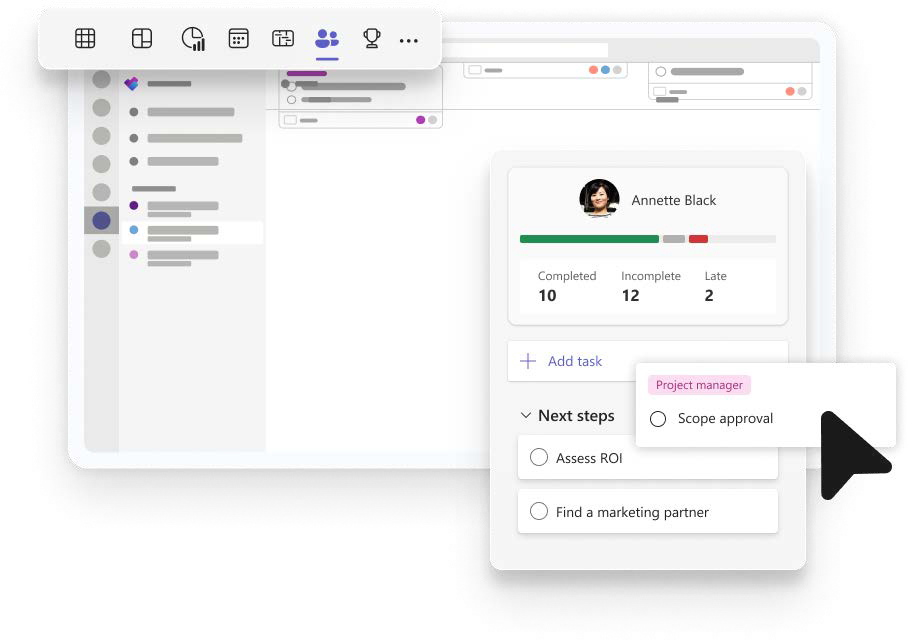The image size is (908, 640).
Task: Select the People view icon
Action: [327, 39]
